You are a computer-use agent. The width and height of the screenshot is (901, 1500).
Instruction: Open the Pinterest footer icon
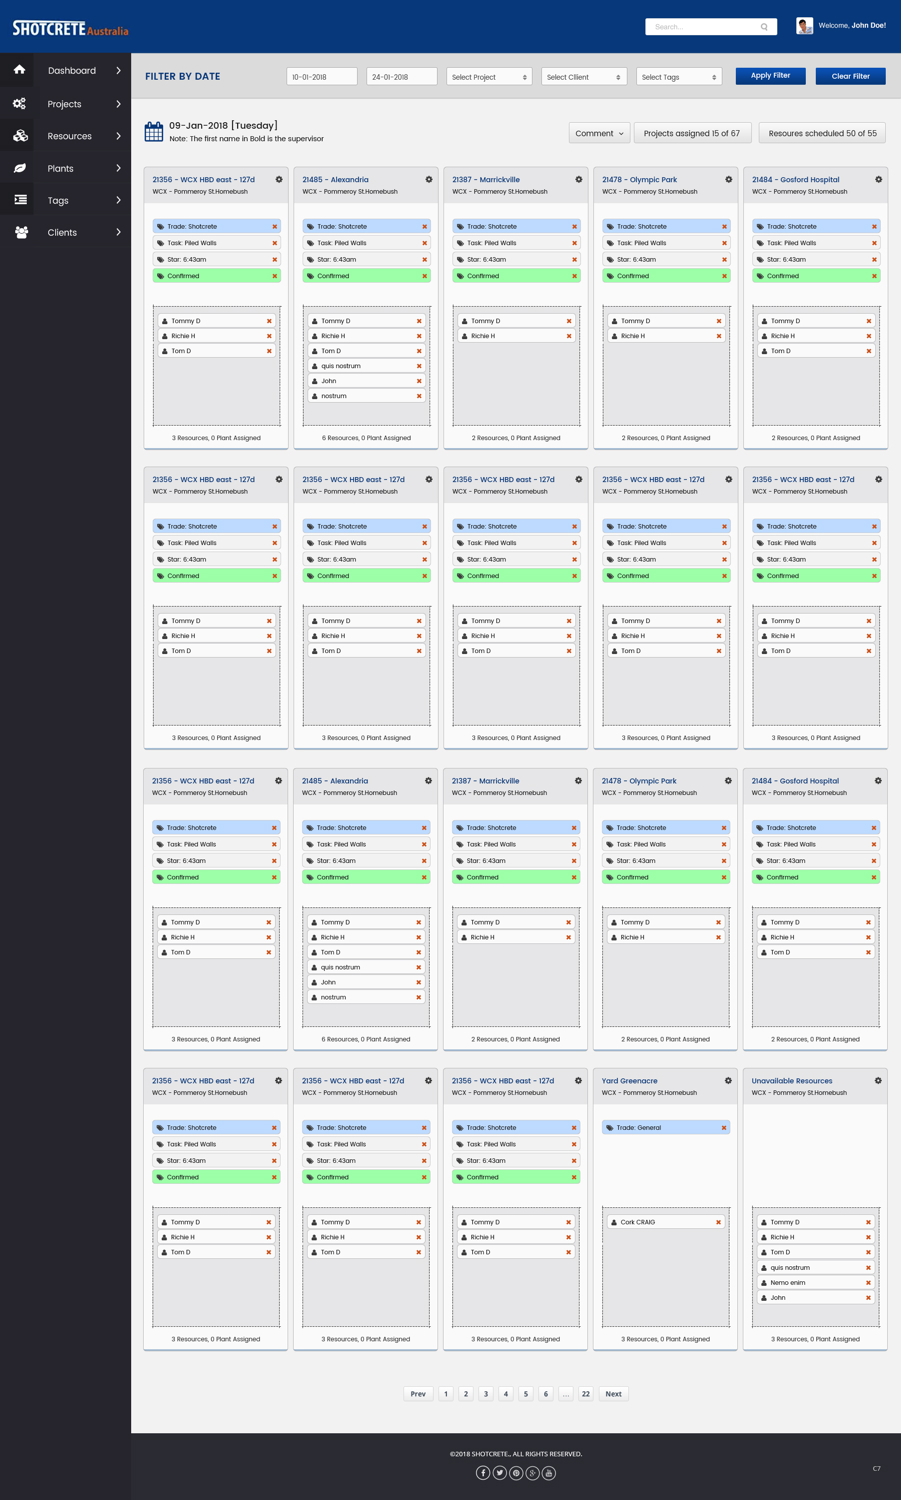click(516, 1473)
